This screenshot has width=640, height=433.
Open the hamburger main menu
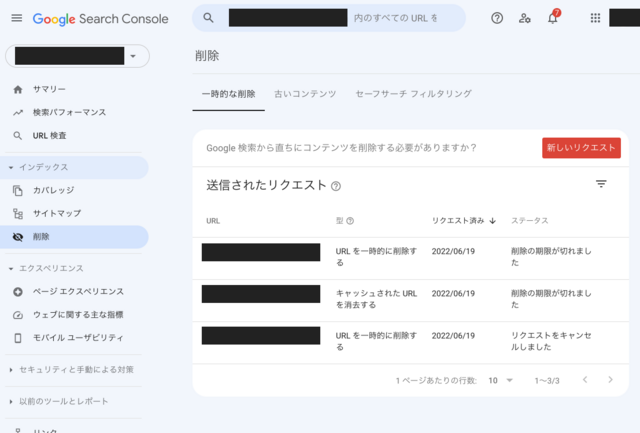17,18
